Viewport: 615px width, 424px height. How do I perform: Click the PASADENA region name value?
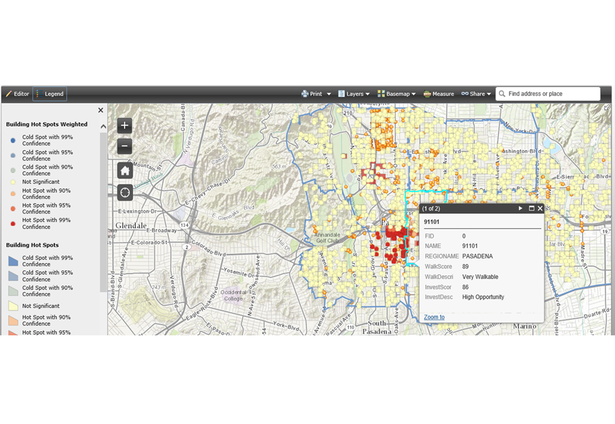[477, 256]
